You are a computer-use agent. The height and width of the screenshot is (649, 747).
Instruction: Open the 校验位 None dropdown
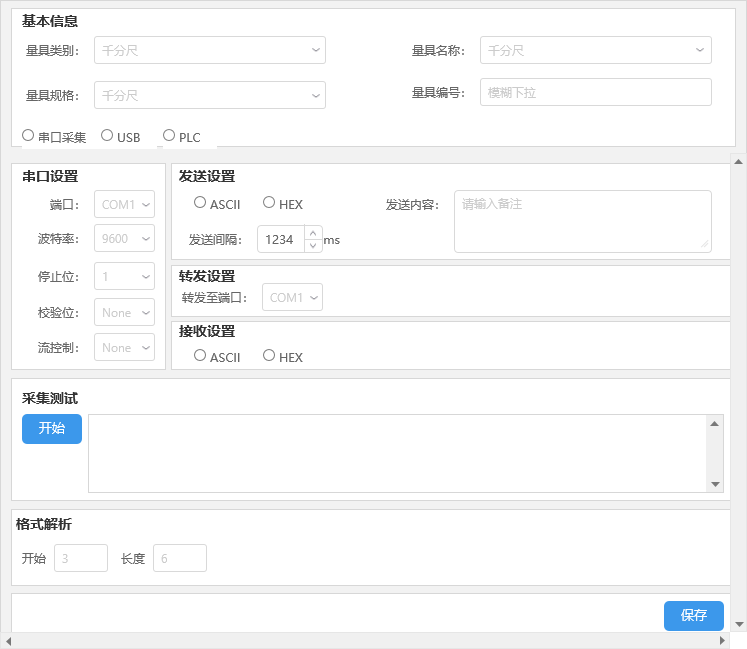click(x=124, y=313)
